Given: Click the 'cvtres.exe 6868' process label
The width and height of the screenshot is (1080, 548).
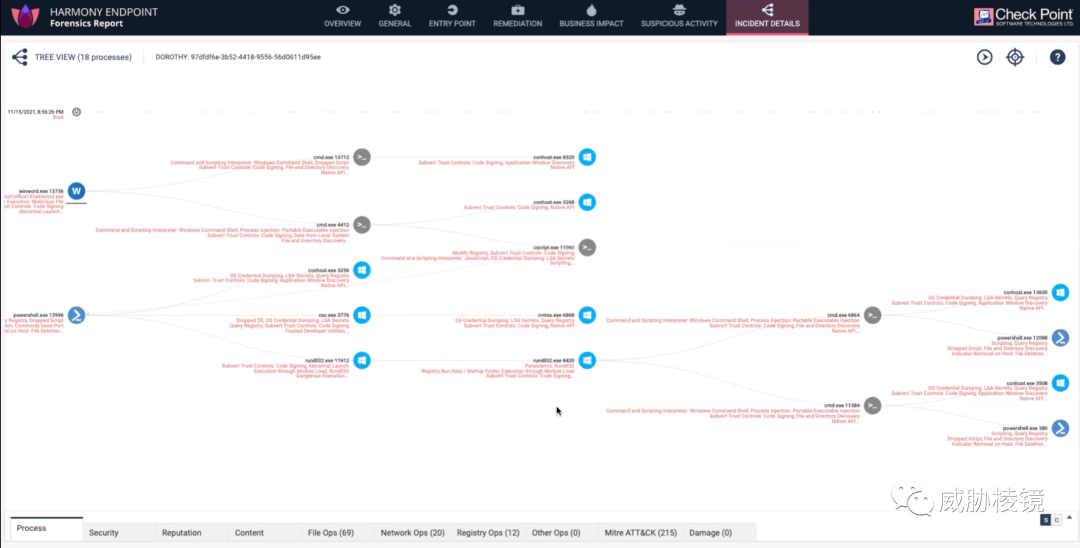Looking at the screenshot, I should pos(556,315).
